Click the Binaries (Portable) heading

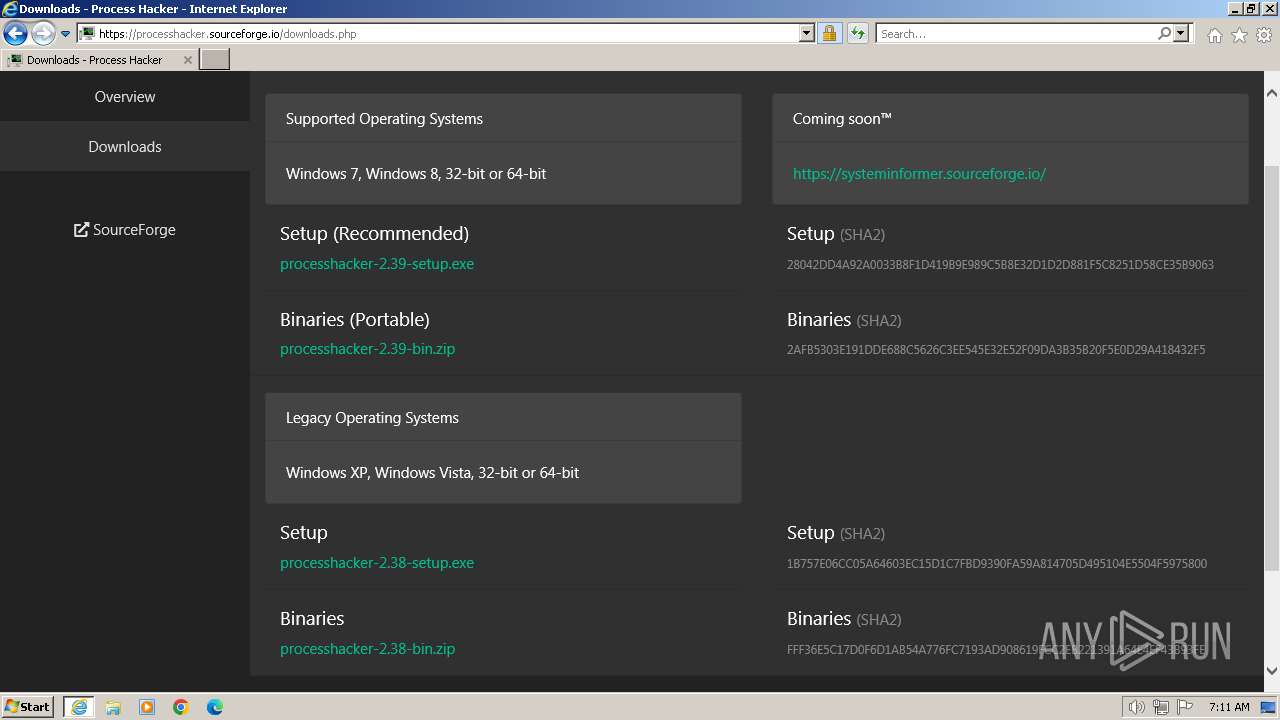pos(355,319)
